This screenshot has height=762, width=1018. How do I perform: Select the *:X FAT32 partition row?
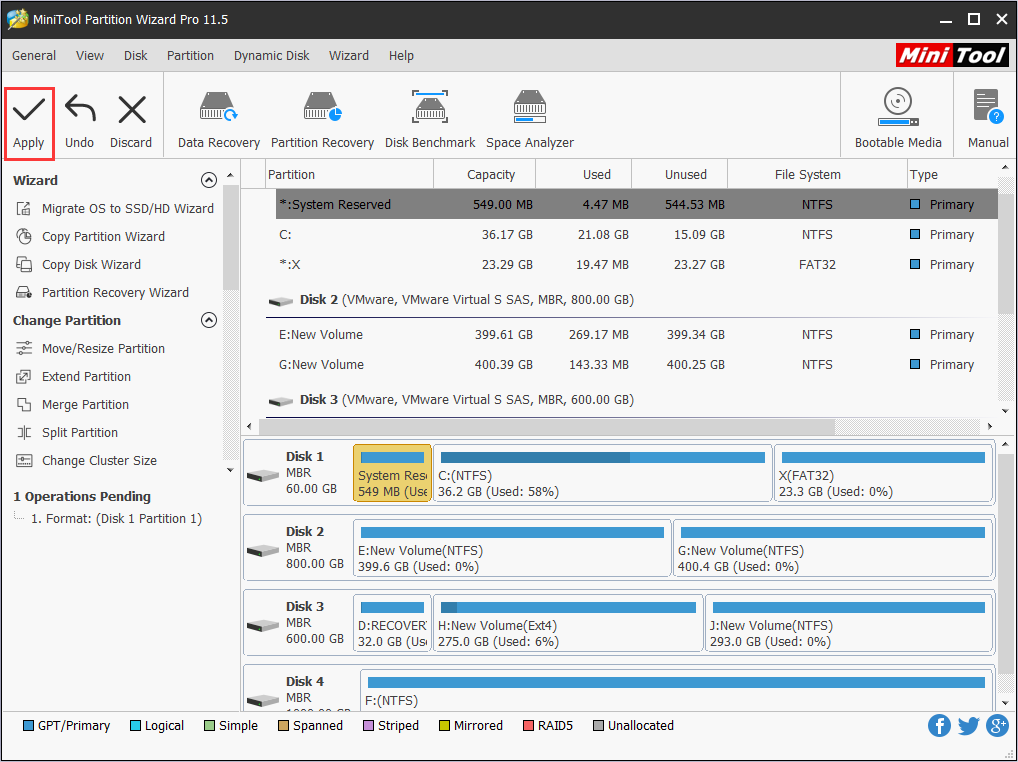[636, 264]
